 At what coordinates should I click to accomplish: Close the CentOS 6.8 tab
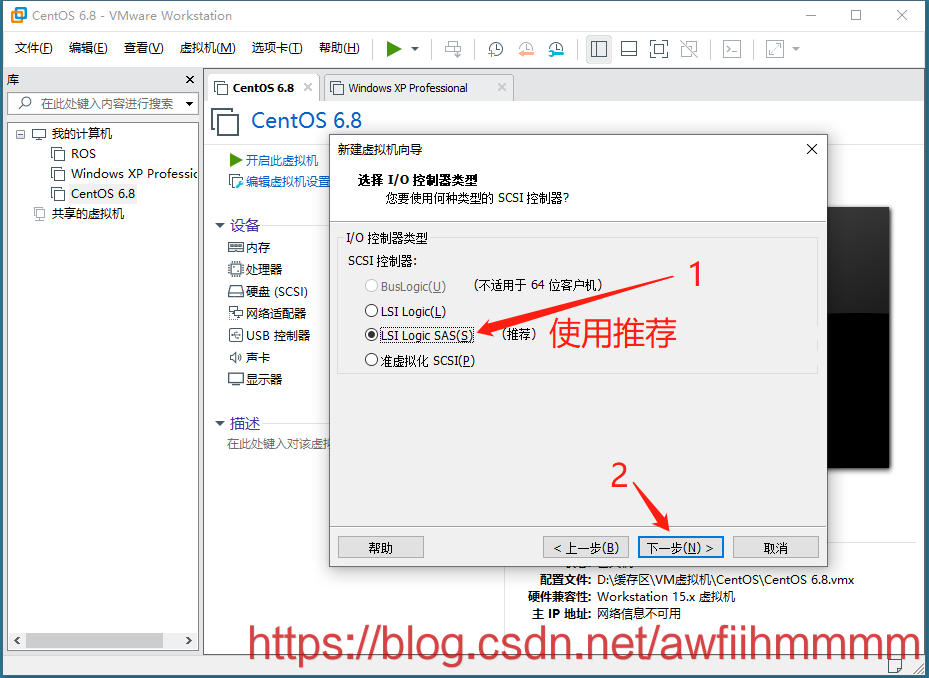point(308,87)
